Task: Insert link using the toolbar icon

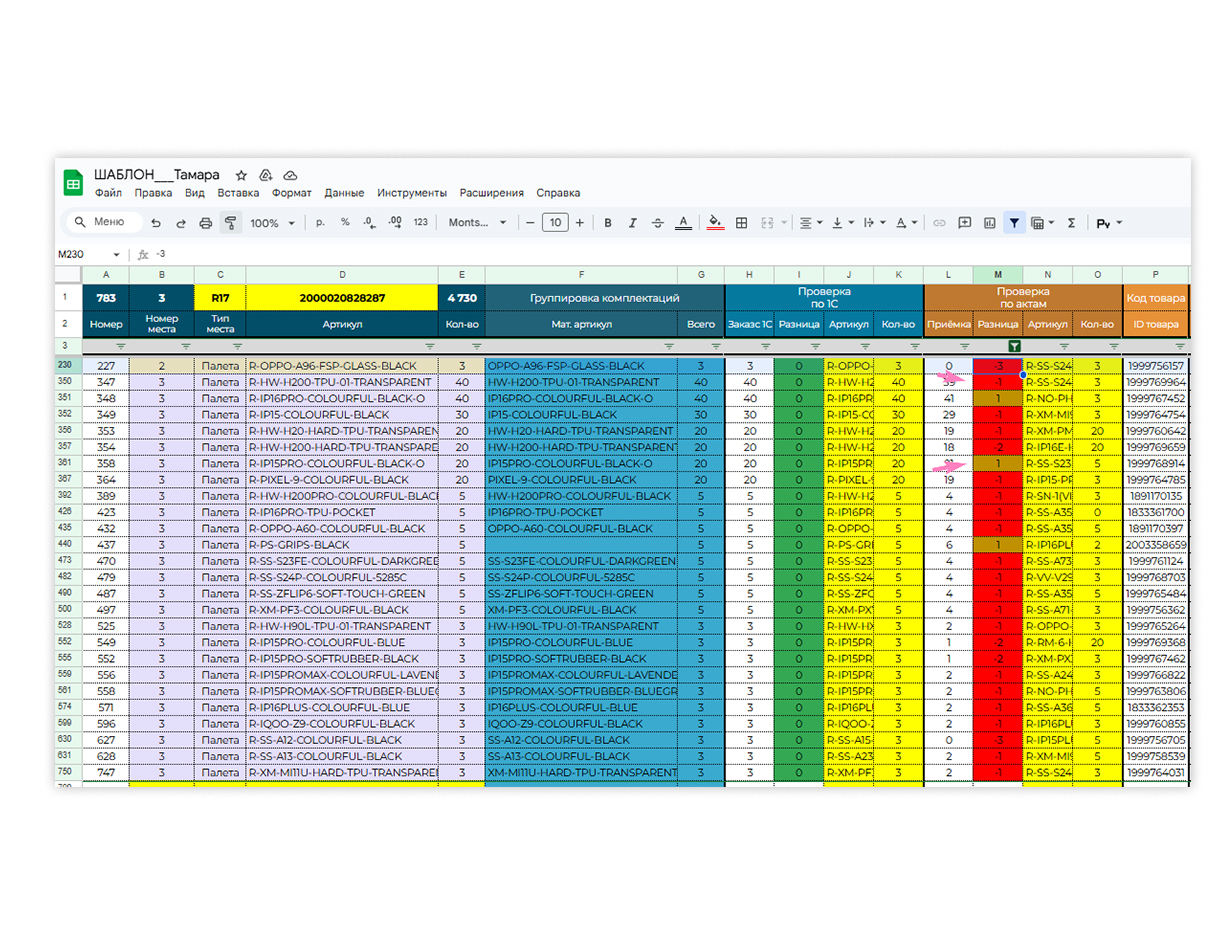Action: (939, 223)
